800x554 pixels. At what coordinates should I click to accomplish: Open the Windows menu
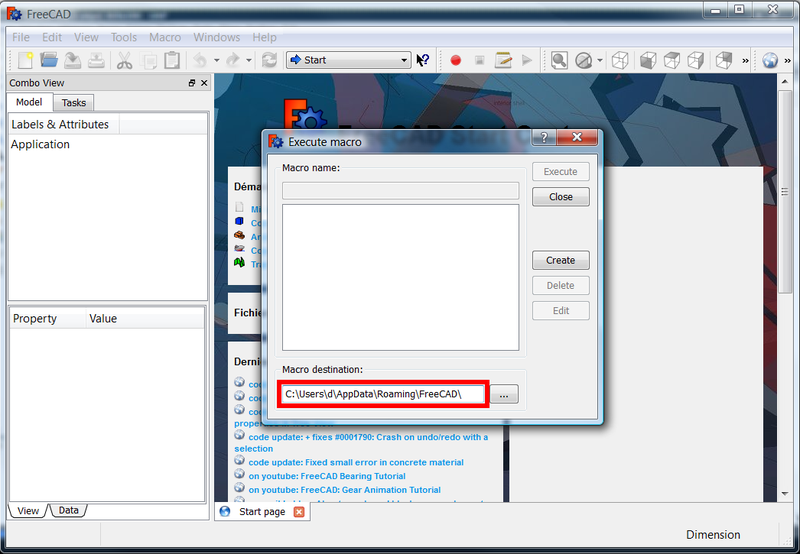(x=217, y=37)
